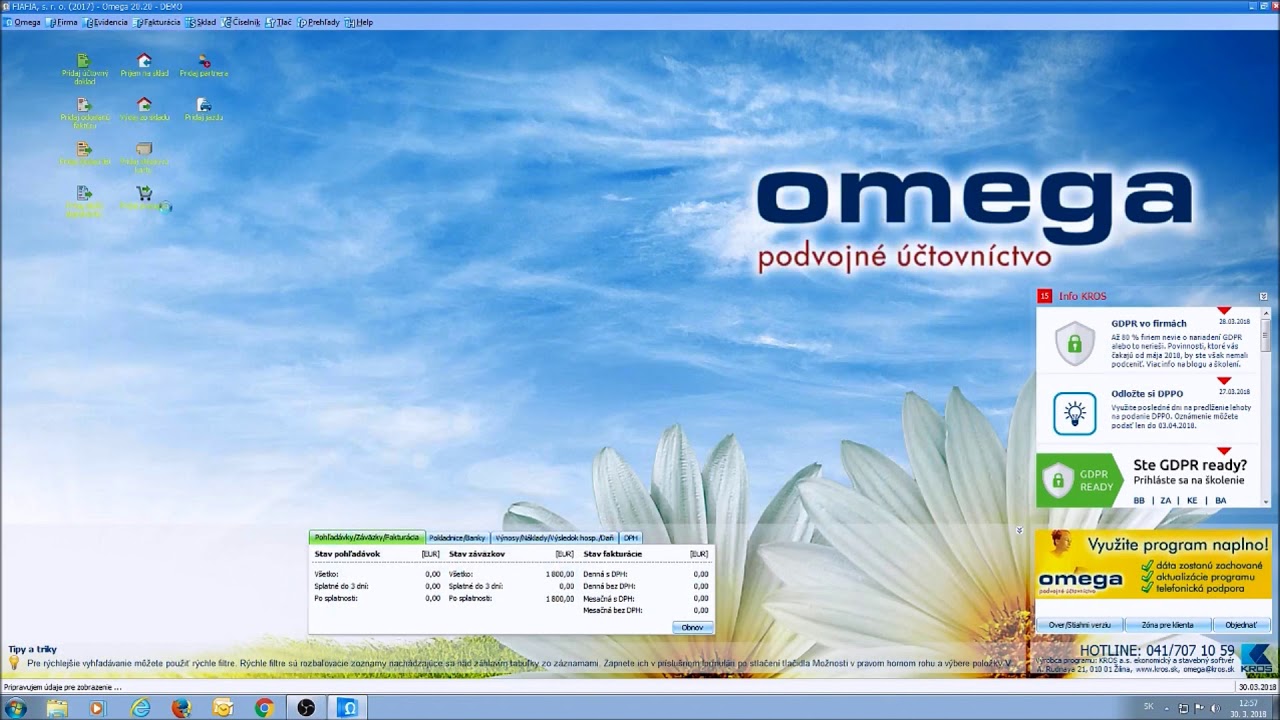Open shopping cart shortcut icon

144,193
